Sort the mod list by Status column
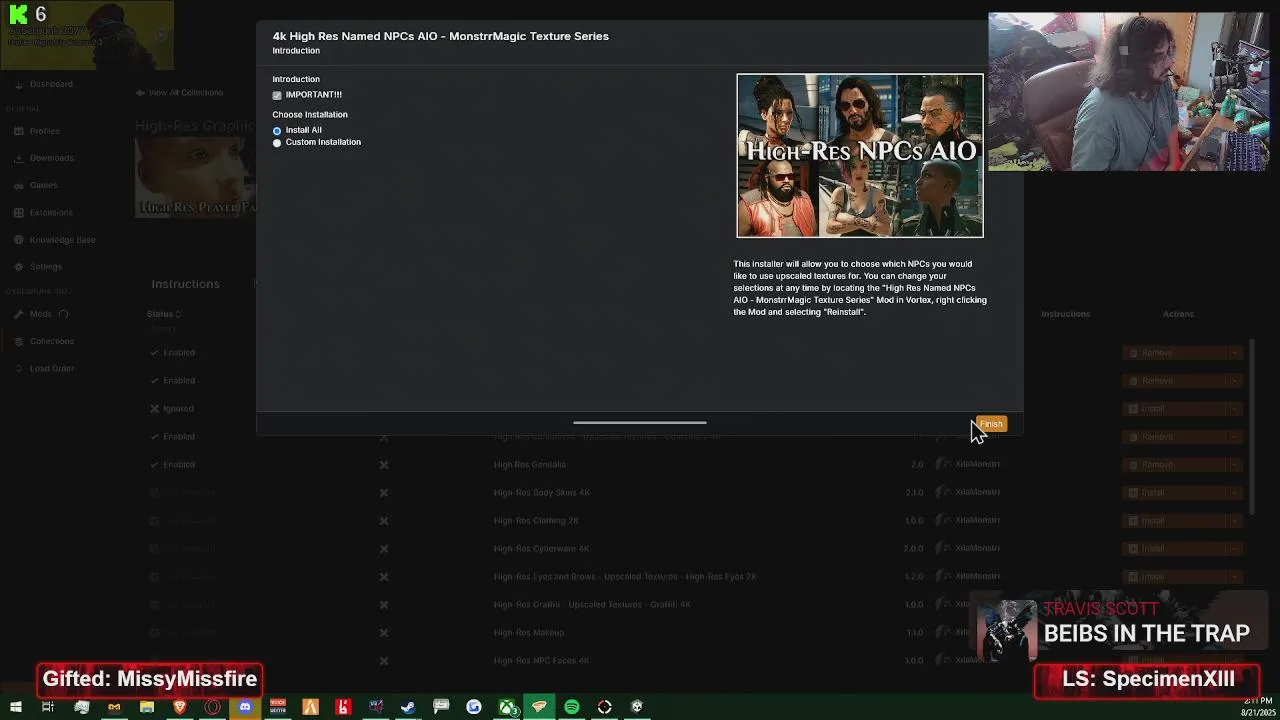The width and height of the screenshot is (1280, 720). point(163,314)
